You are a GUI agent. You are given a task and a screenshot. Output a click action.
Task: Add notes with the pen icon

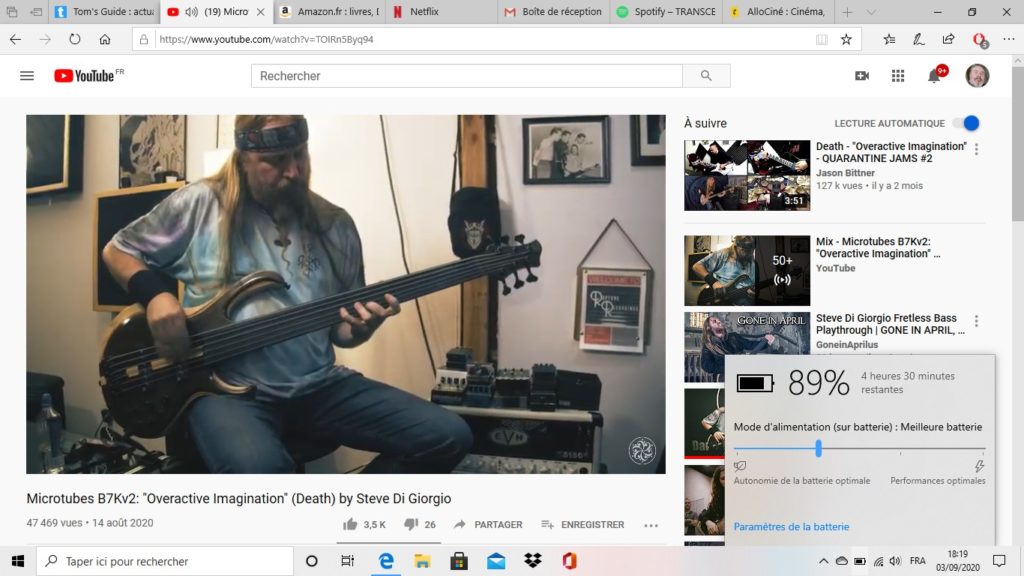[919, 39]
